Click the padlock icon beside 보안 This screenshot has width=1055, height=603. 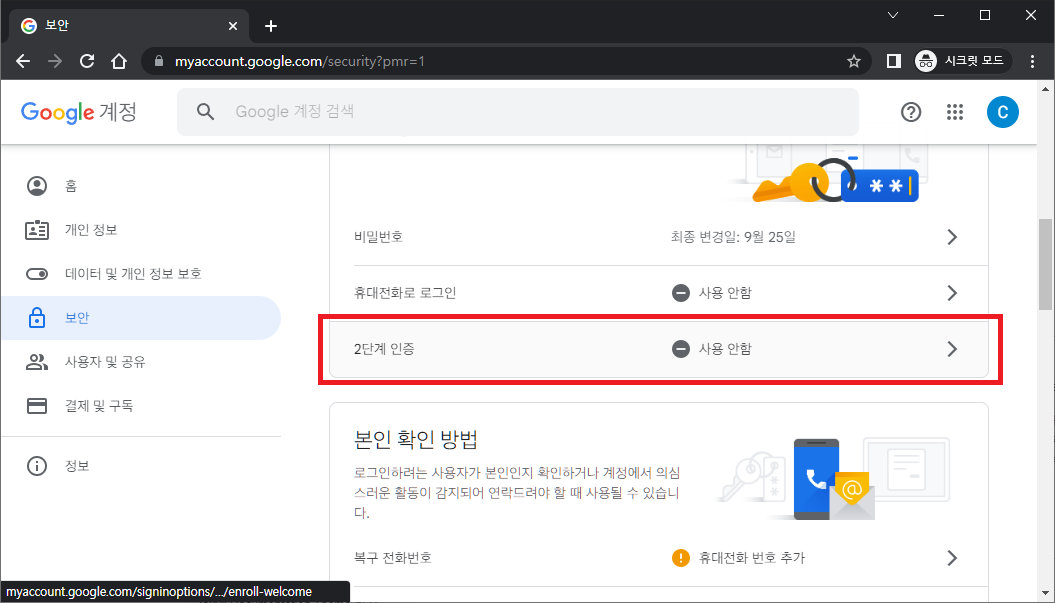click(37, 318)
